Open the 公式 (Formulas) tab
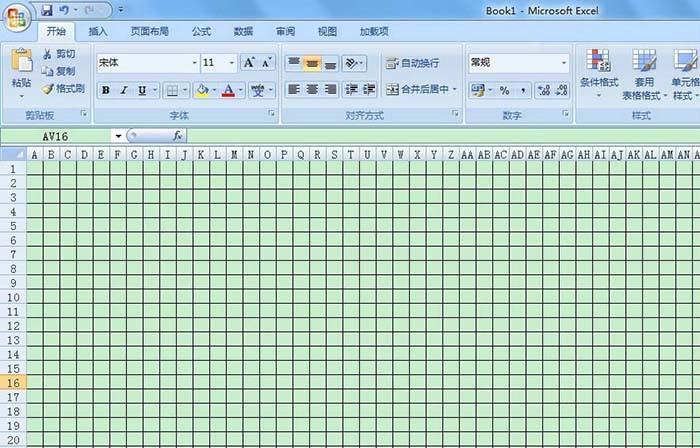 point(201,31)
